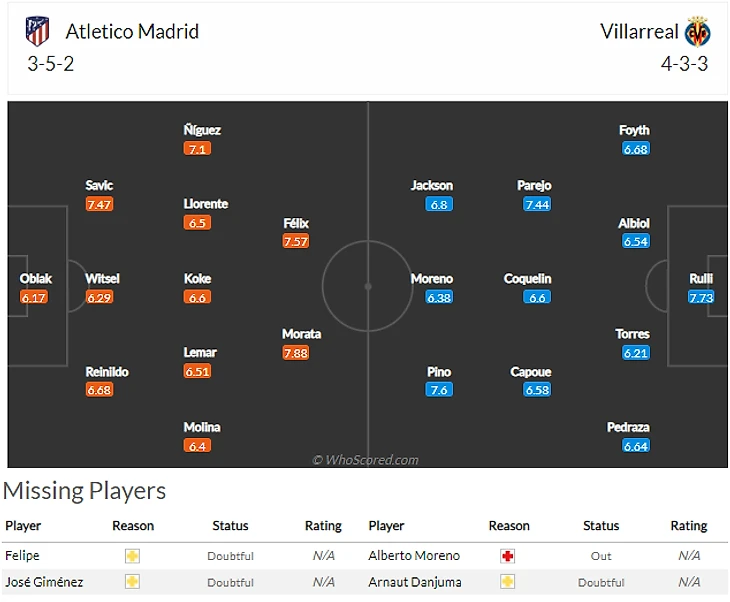The image size is (730, 602).
Task: Click the Villarreal club crest
Action: [697, 32]
